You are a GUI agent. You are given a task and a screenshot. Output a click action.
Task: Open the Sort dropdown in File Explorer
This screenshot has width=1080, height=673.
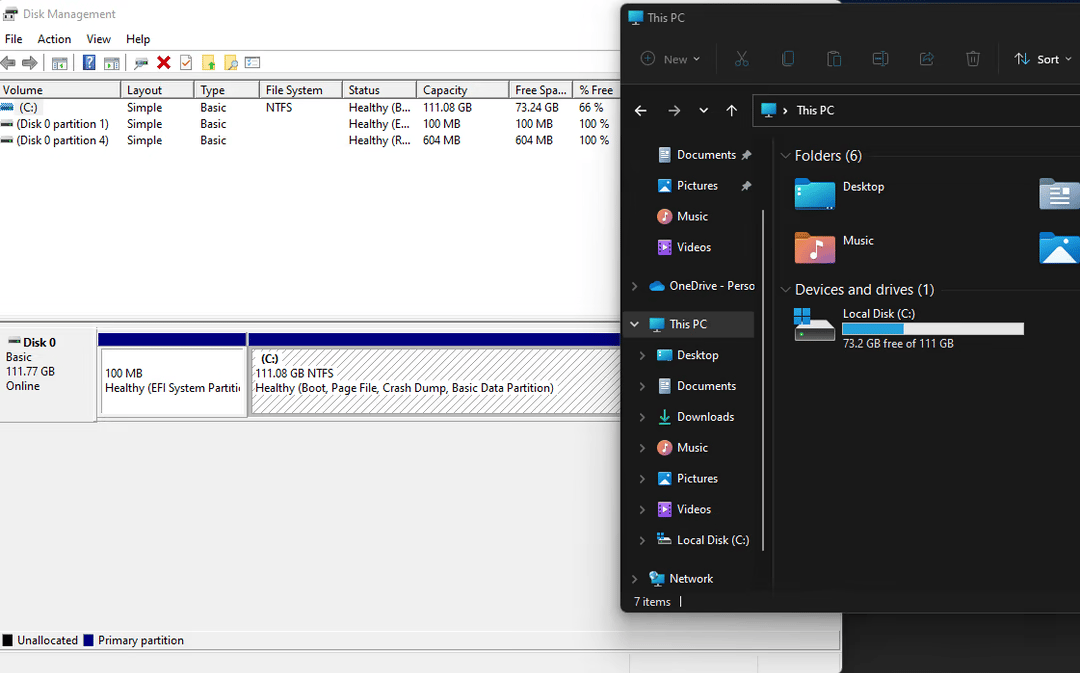tap(1043, 59)
